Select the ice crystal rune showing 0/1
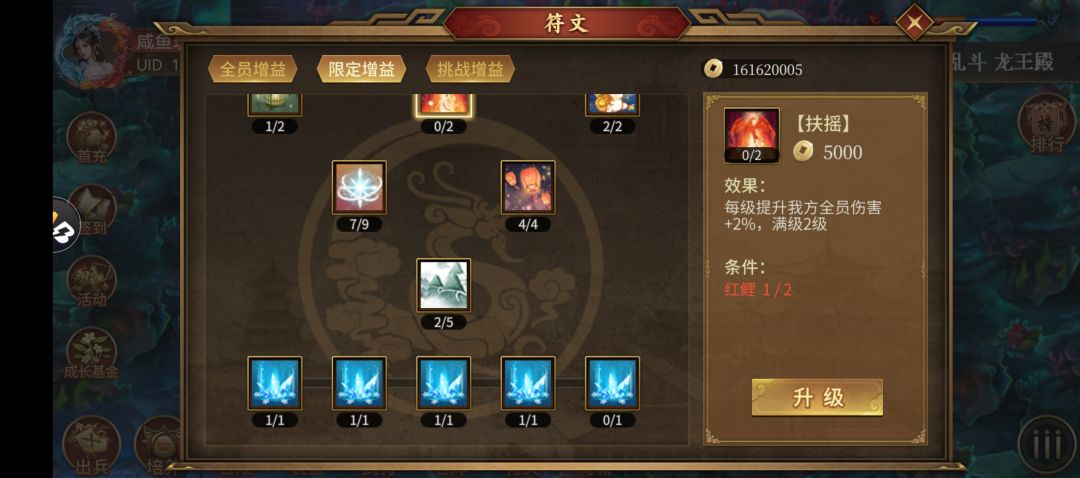1080x478 pixels. [612, 383]
